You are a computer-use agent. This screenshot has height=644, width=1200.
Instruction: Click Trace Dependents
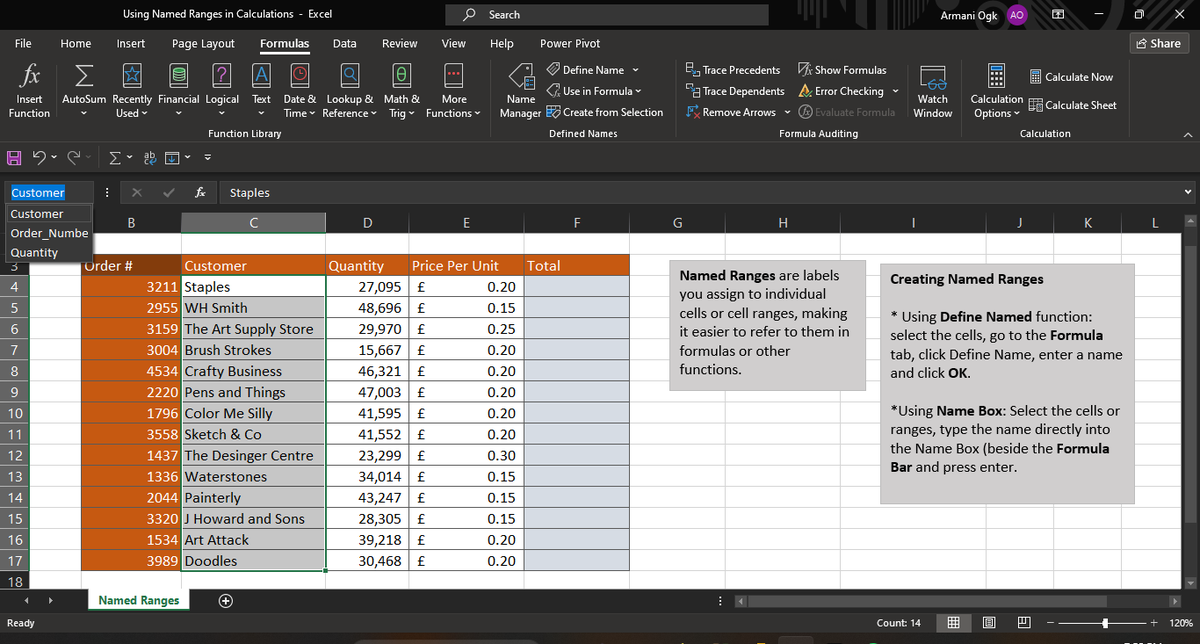tap(735, 91)
